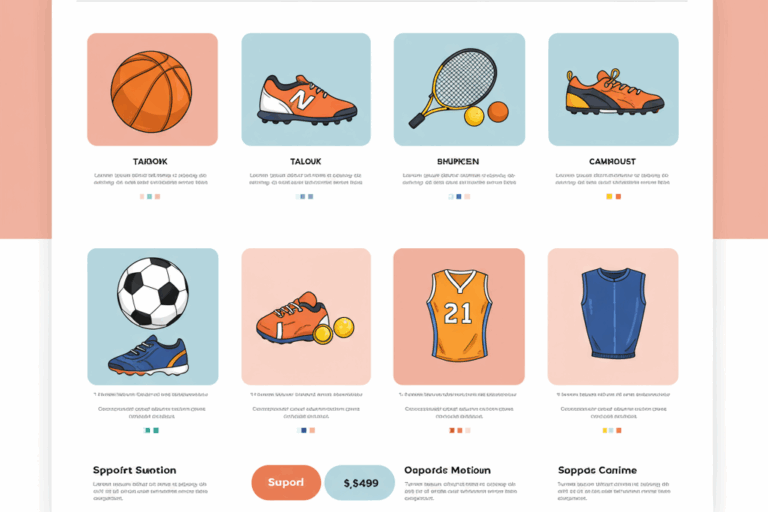The height and width of the screenshot is (512, 768).
Task: Open the TALOUK product title link
Action: [x=306, y=161]
